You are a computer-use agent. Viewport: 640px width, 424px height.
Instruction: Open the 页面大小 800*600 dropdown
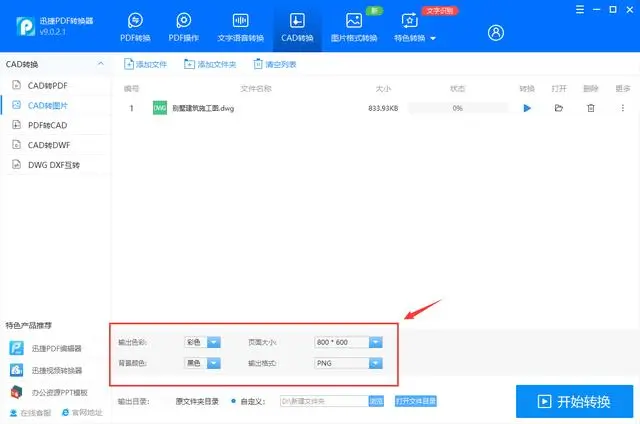tap(375, 342)
